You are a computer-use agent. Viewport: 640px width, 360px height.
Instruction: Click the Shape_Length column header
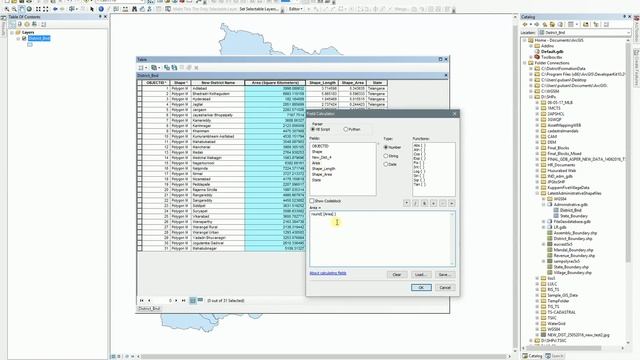pyautogui.click(x=322, y=83)
